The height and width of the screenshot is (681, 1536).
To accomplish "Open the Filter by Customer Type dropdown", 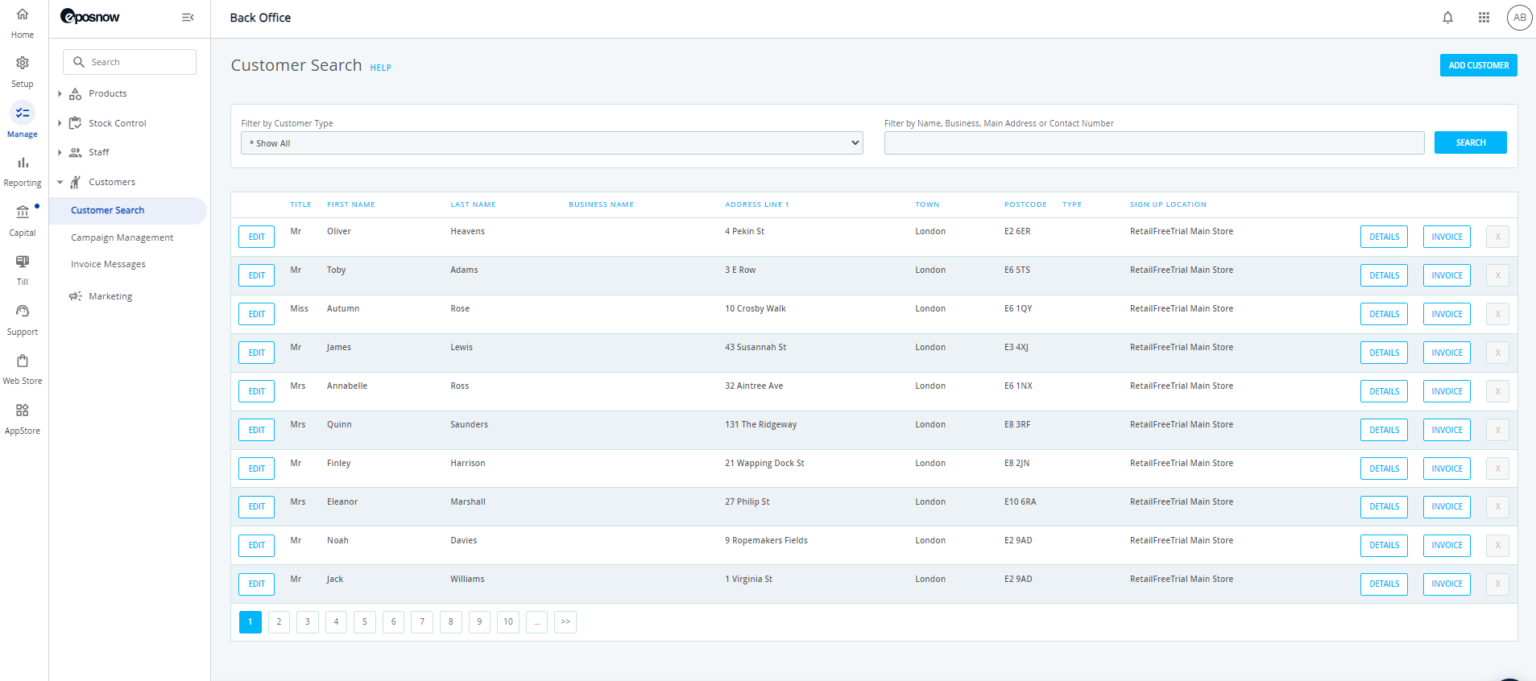I will [551, 143].
